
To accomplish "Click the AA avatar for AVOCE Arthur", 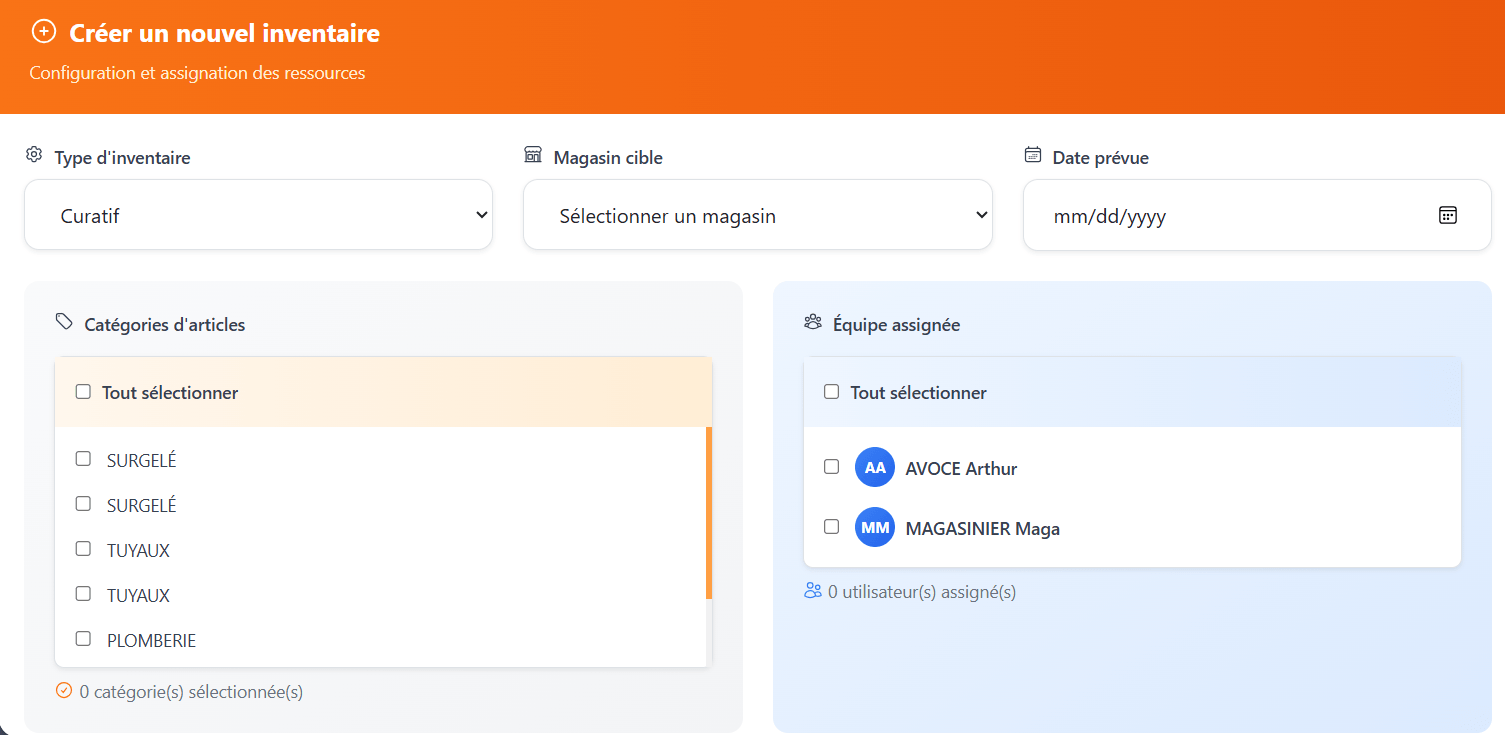I will tap(875, 467).
